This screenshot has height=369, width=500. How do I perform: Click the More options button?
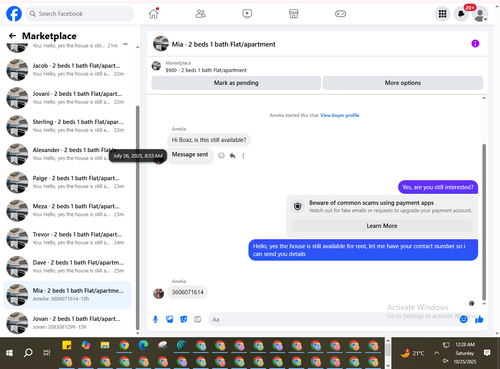(403, 83)
